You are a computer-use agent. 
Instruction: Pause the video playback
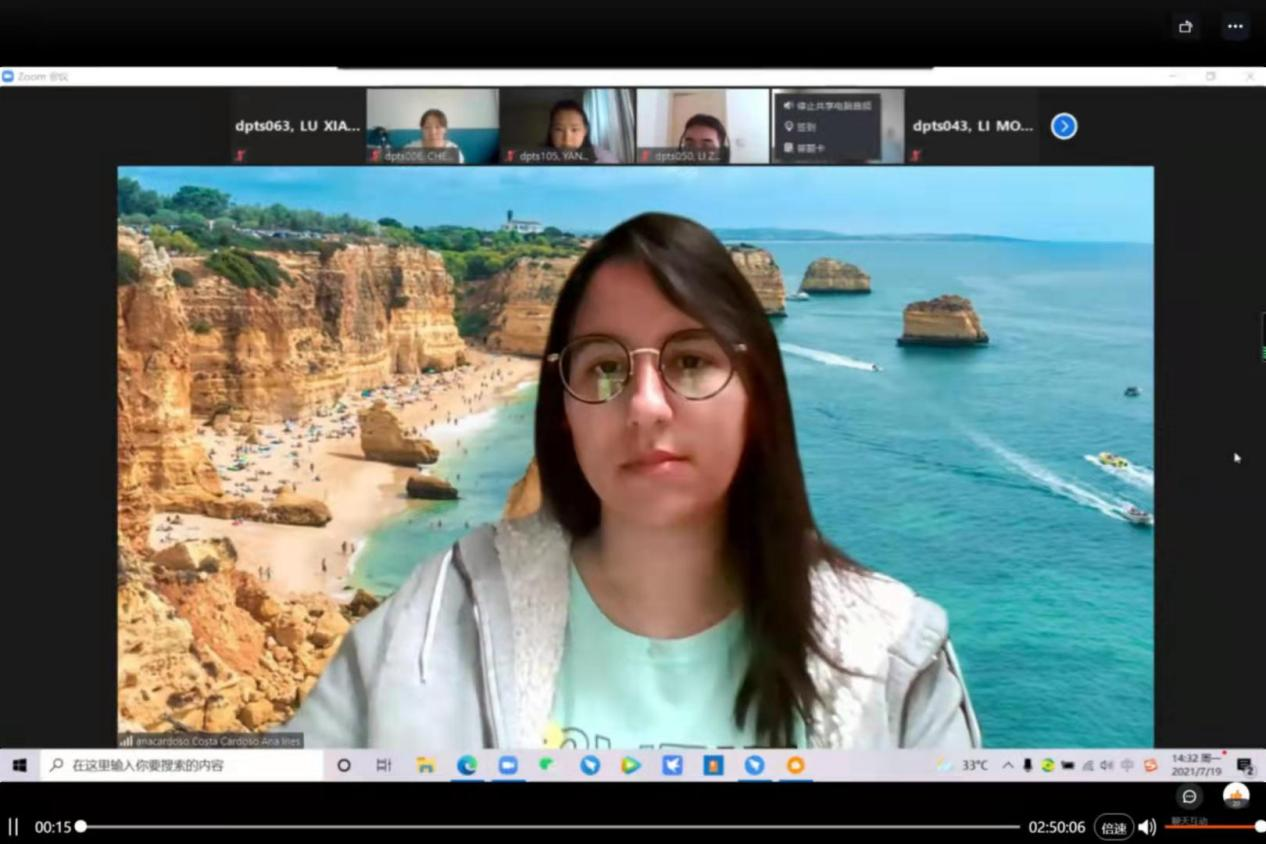pyautogui.click(x=13, y=827)
